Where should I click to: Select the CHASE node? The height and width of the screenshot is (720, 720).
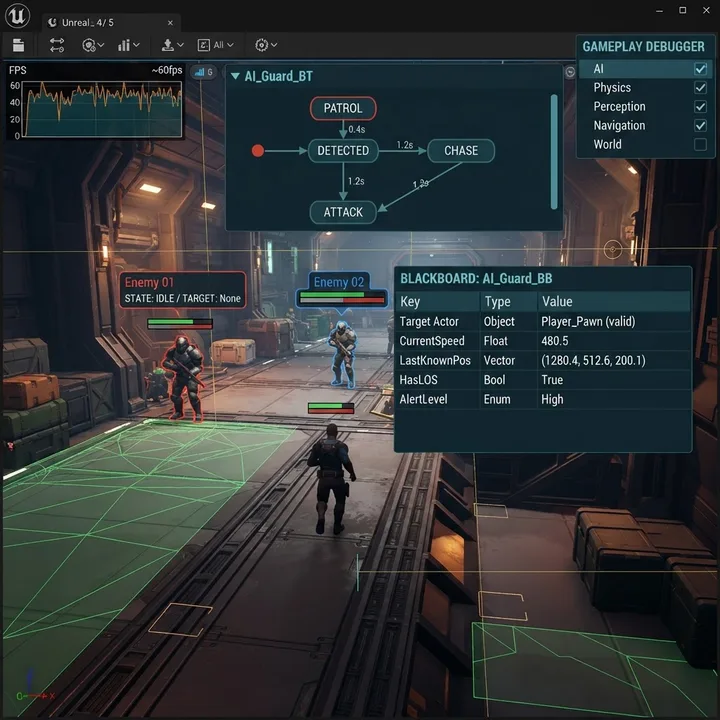(461, 151)
